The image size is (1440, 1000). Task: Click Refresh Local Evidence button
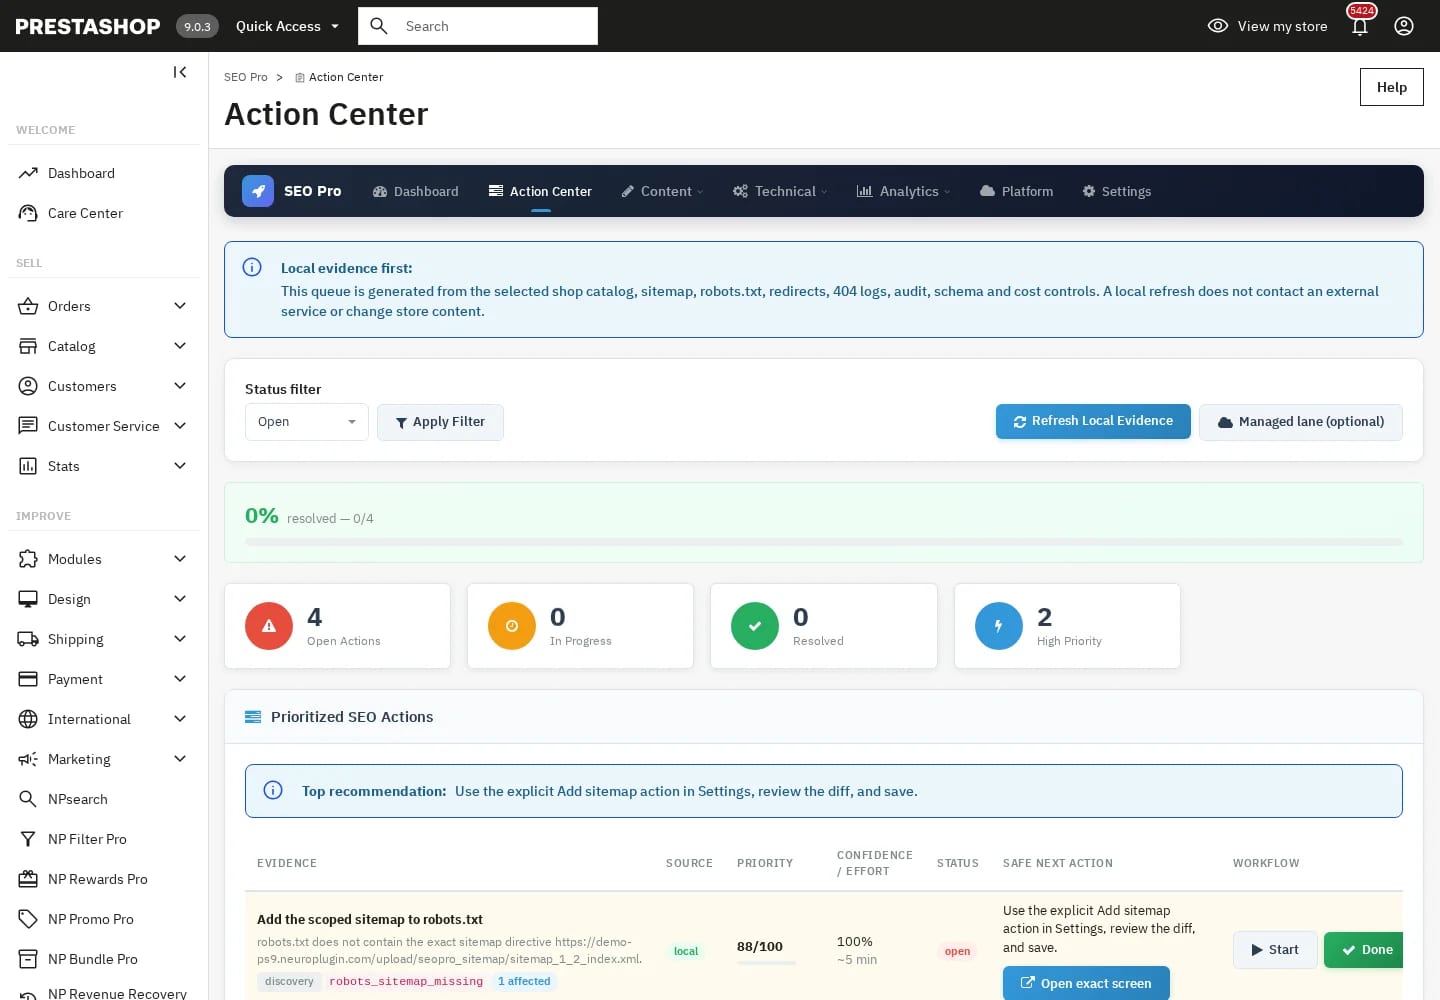pyautogui.click(x=1093, y=421)
